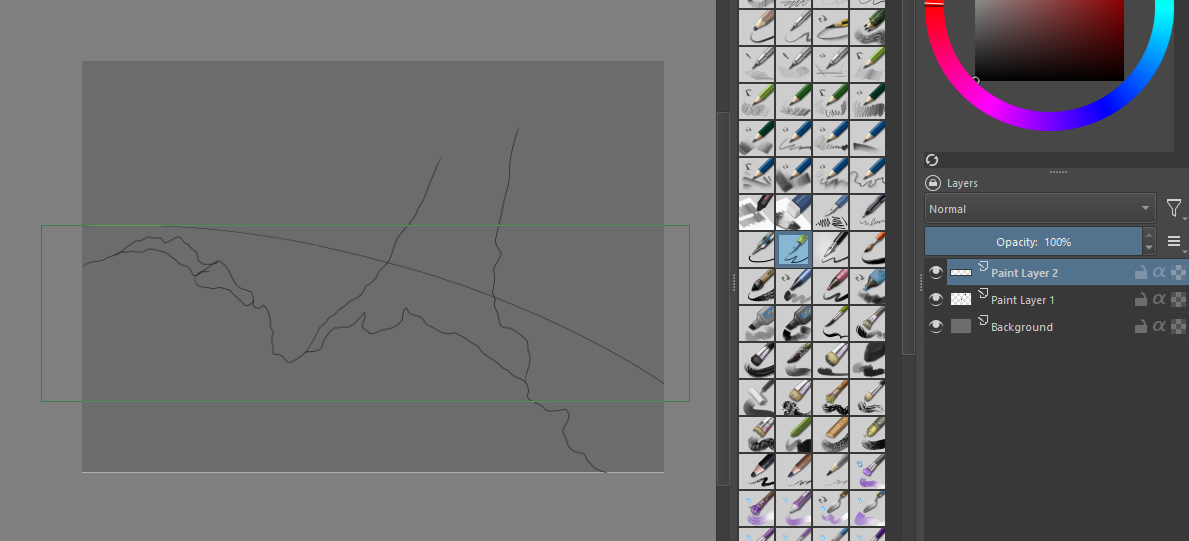Select the orange-handled round paintbrush preset
The image size is (1189, 541).
pos(867,250)
